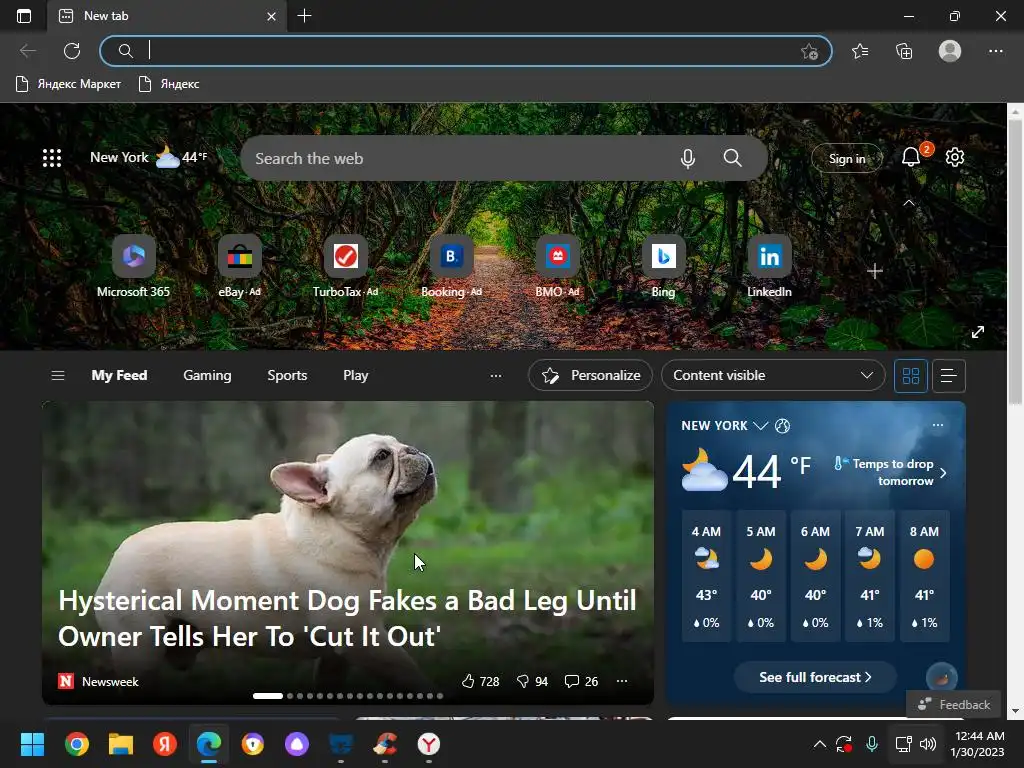Open the tab actions menu icon
This screenshot has width=1024, height=768.
24,16
